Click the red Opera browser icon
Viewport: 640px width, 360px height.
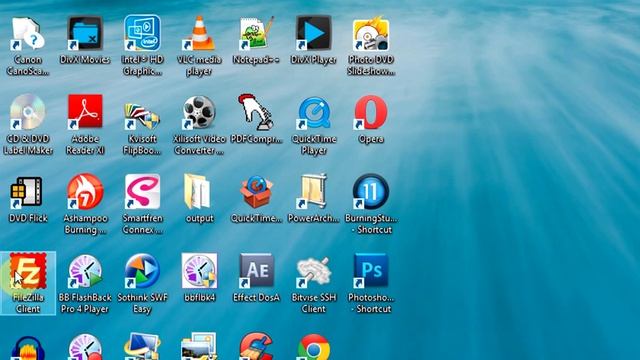pyautogui.click(x=371, y=112)
